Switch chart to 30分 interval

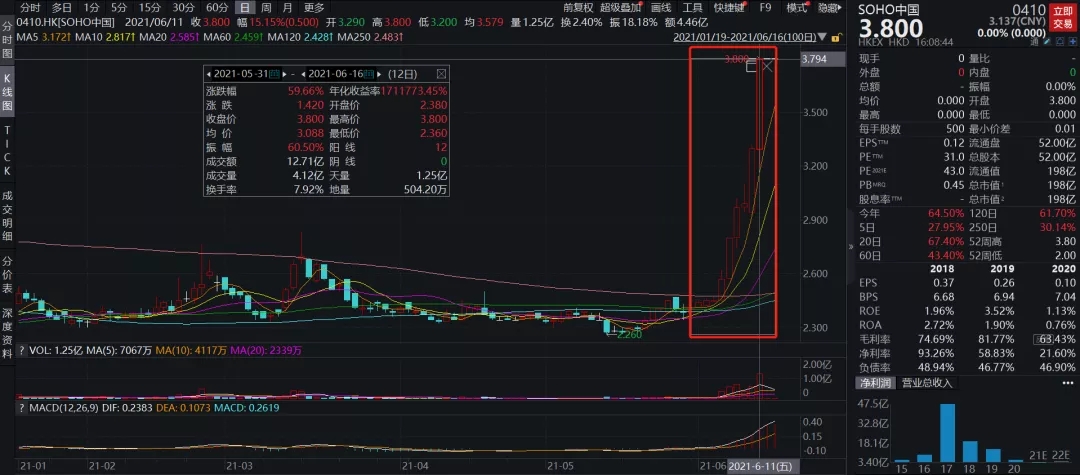click(183, 8)
